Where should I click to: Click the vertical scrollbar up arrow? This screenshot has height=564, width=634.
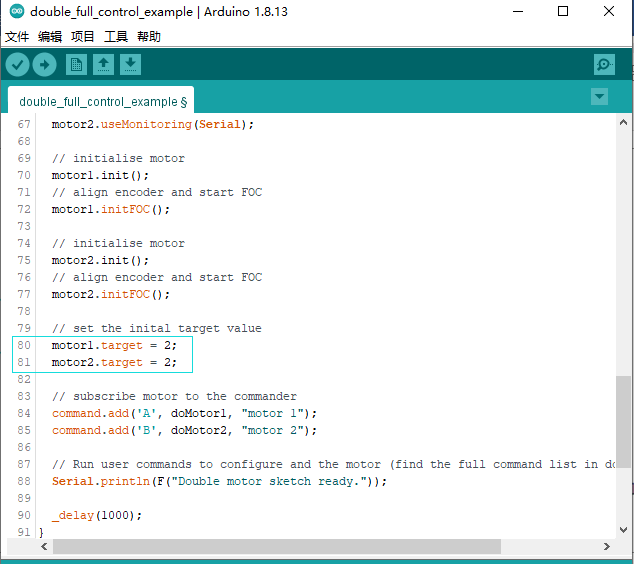(623, 122)
